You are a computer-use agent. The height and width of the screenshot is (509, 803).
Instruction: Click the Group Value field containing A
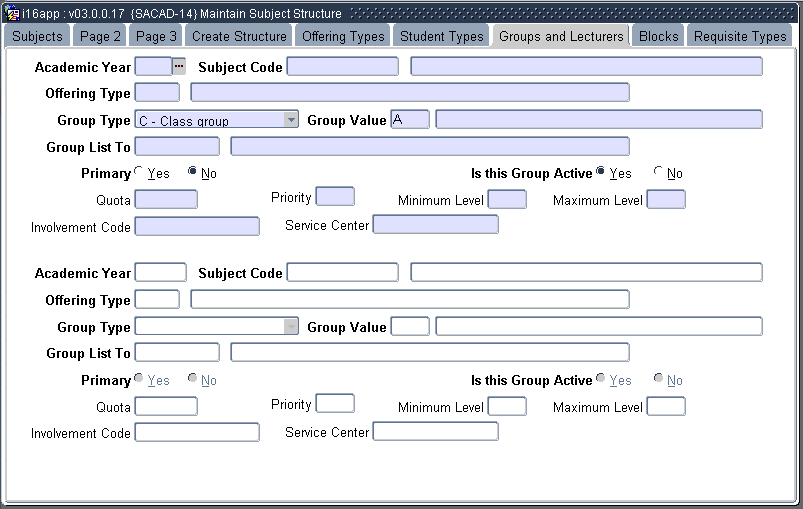click(410, 120)
